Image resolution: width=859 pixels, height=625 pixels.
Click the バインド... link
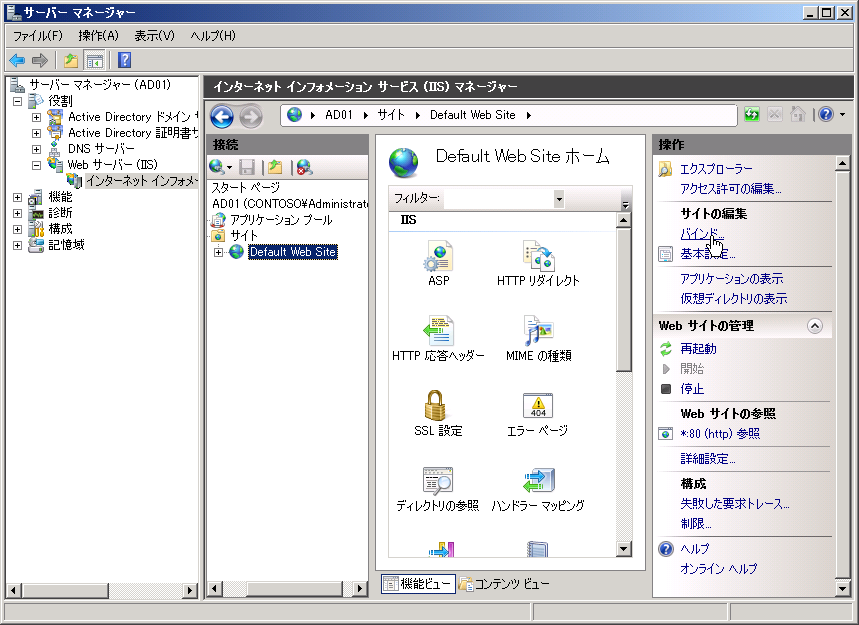[702, 234]
